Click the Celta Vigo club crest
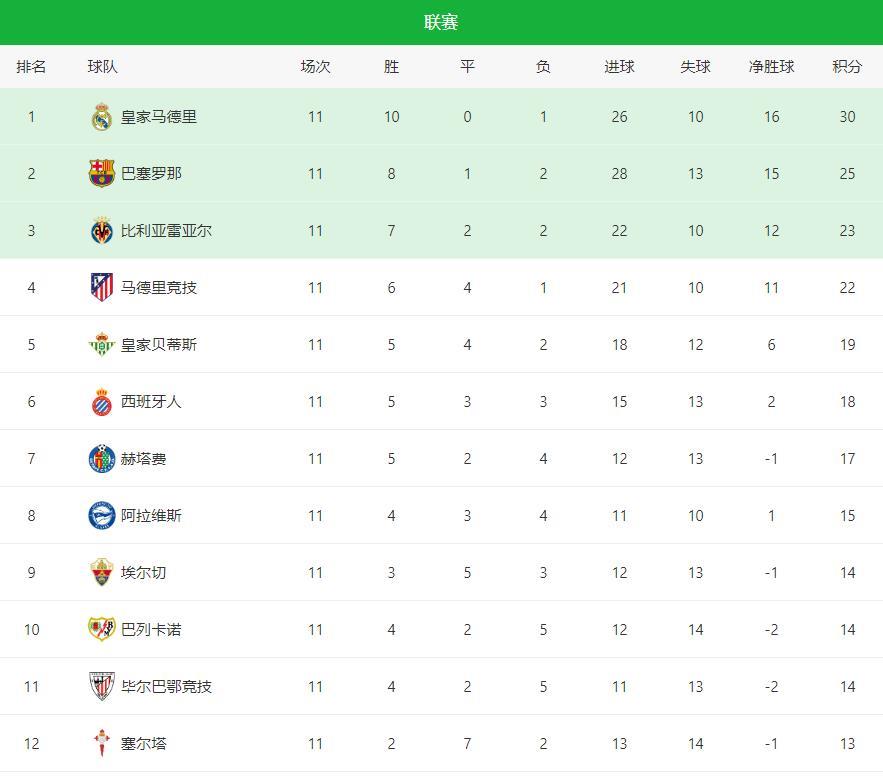883x780 pixels. pos(102,744)
